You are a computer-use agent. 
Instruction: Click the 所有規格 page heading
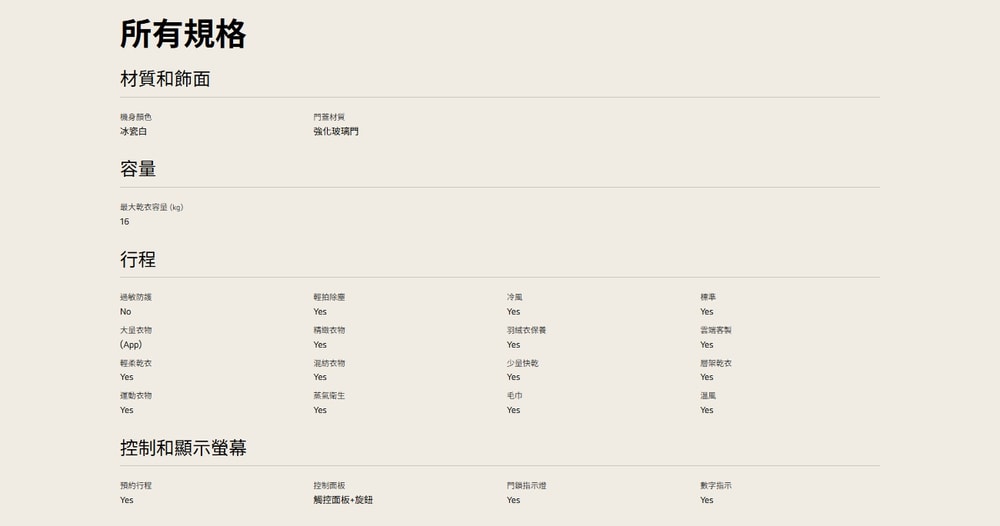[x=183, y=34]
